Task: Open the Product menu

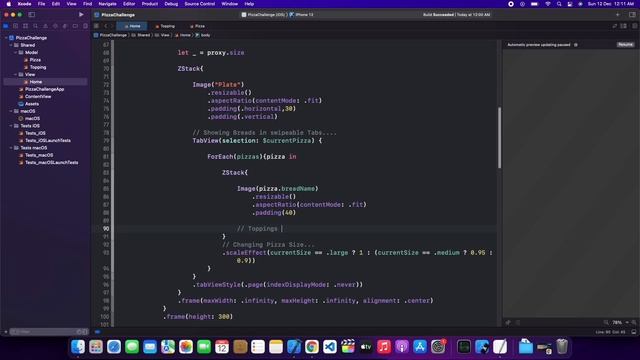Action: (150, 4)
